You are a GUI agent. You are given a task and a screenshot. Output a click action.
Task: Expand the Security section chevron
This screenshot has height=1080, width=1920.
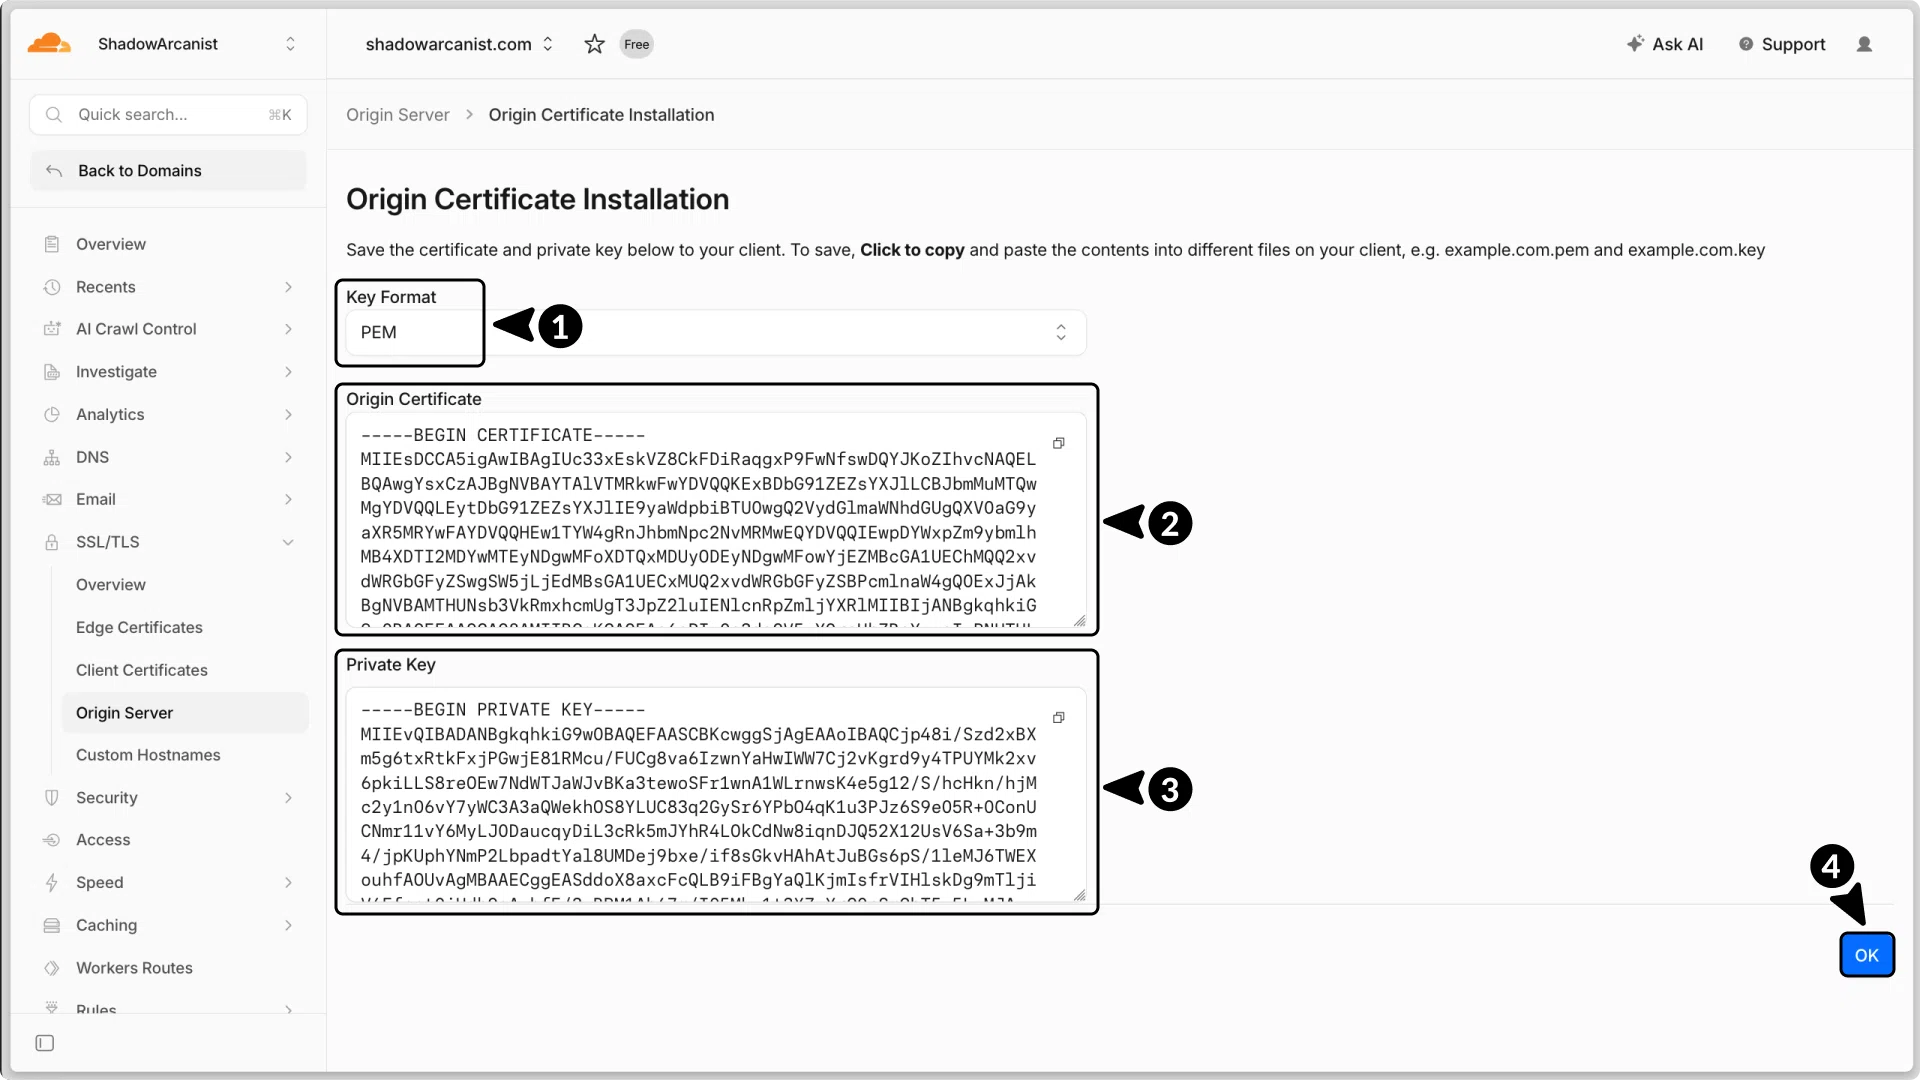[288, 798]
